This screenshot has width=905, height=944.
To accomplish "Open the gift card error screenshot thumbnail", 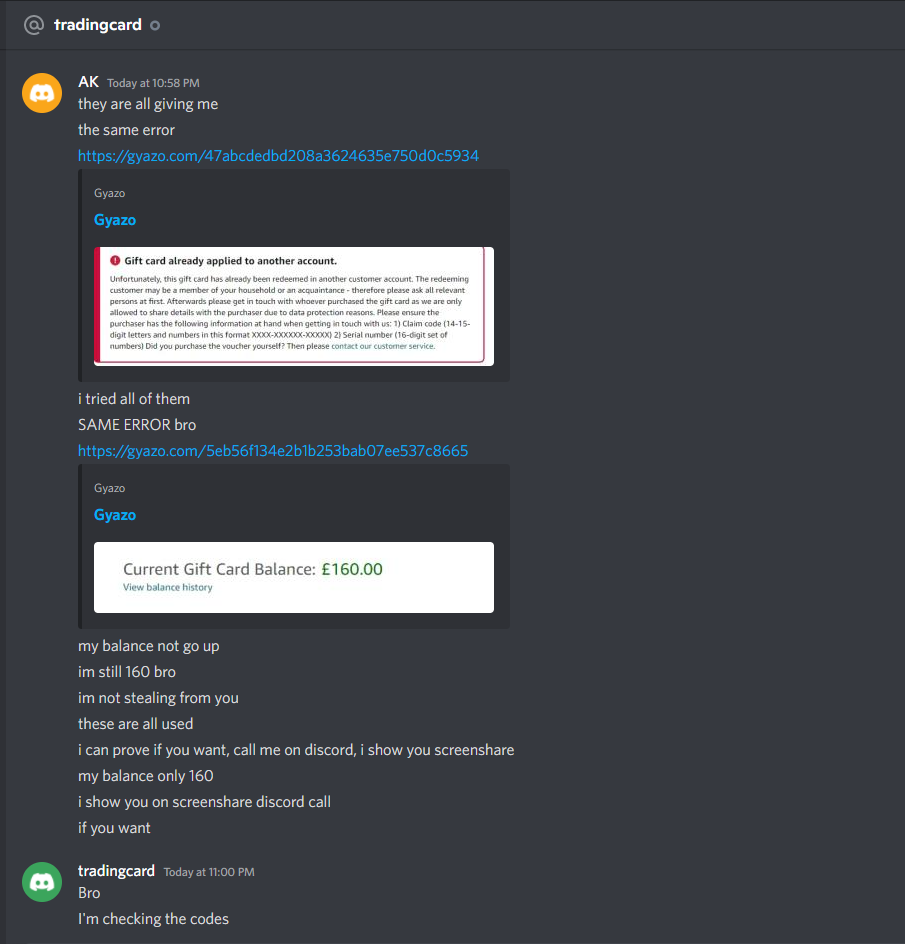I will click(294, 306).
